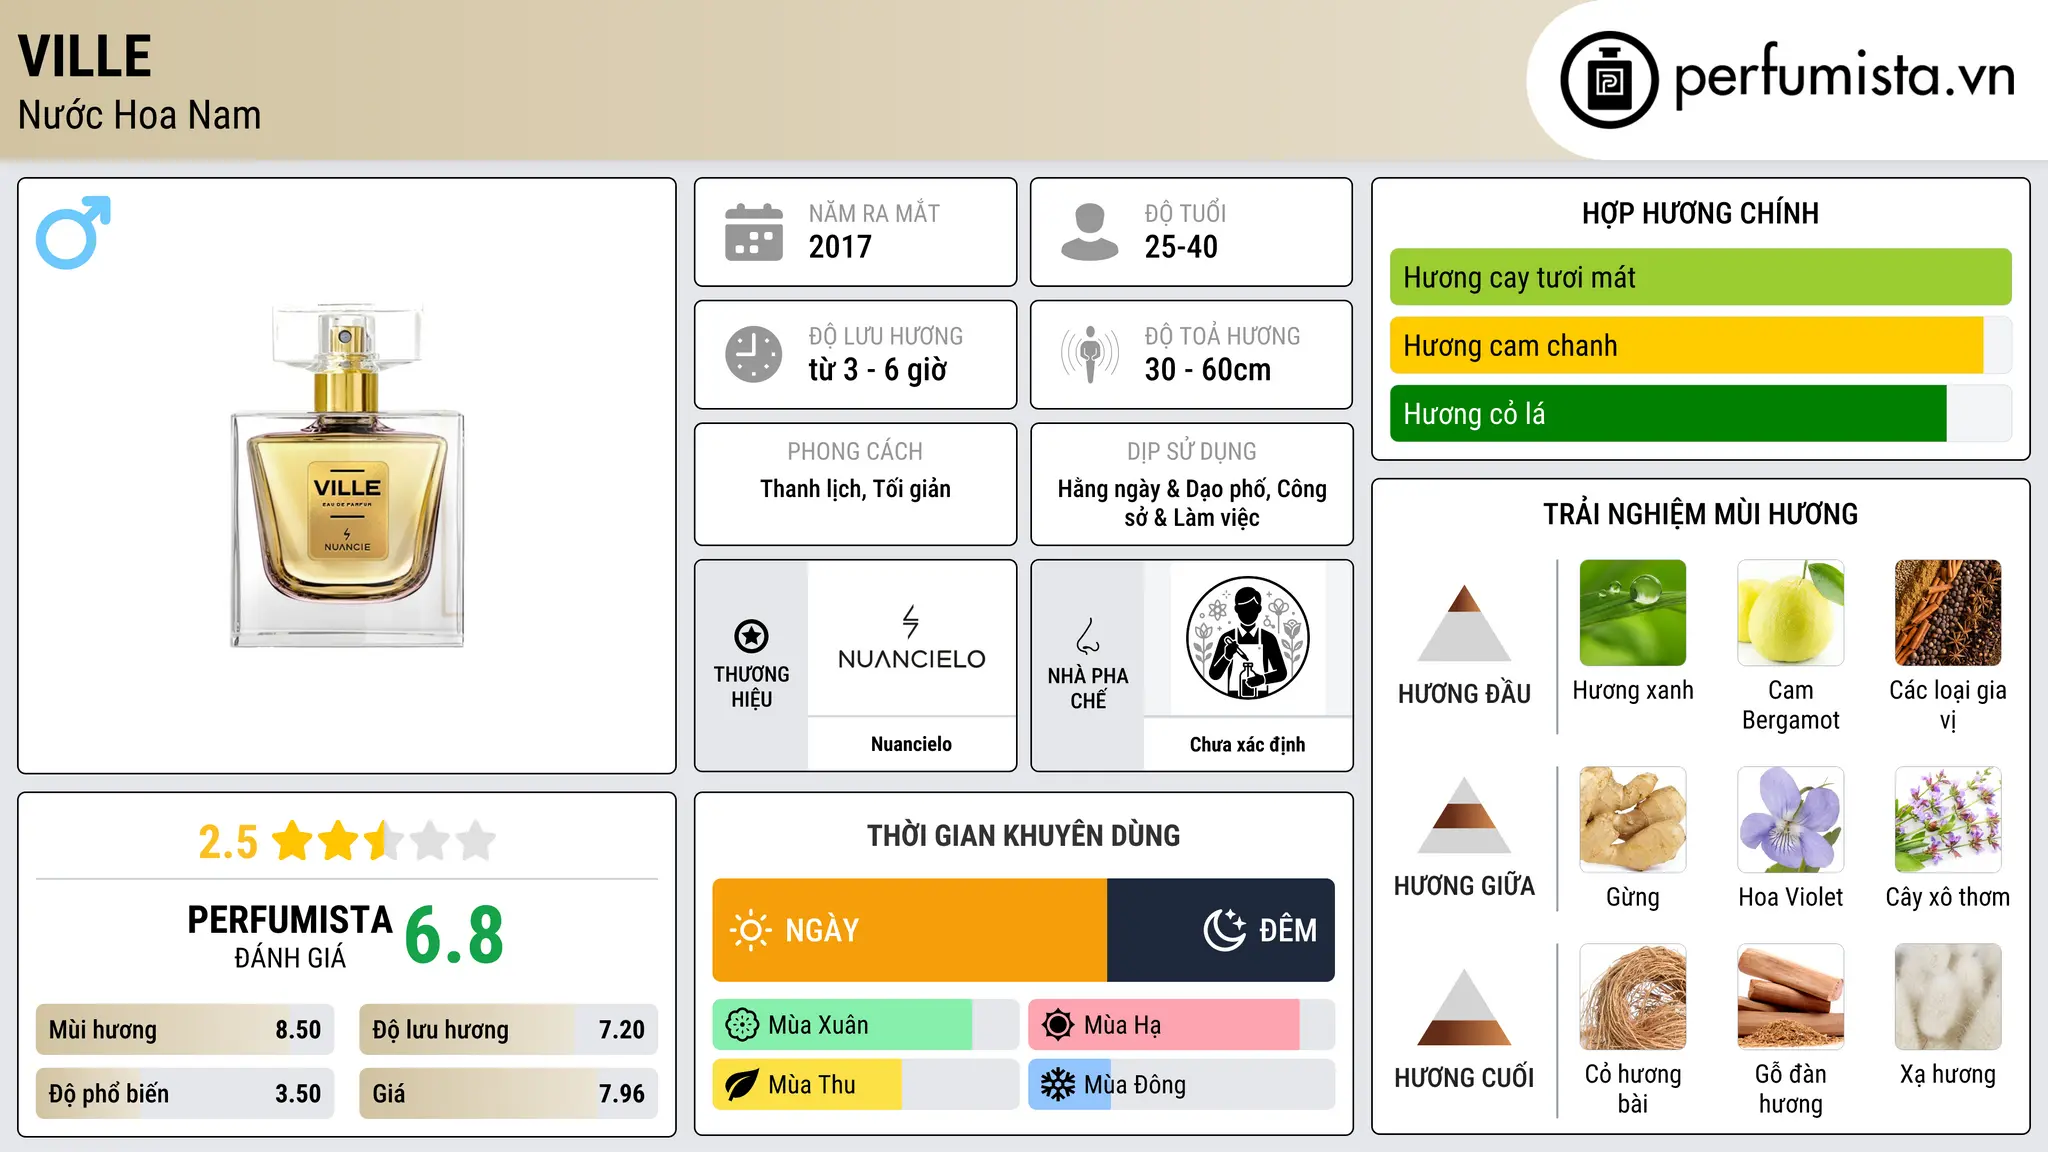This screenshot has height=1152, width=2048.
Task: Select the Các loại gia vị thumbnail
Action: [1948, 613]
